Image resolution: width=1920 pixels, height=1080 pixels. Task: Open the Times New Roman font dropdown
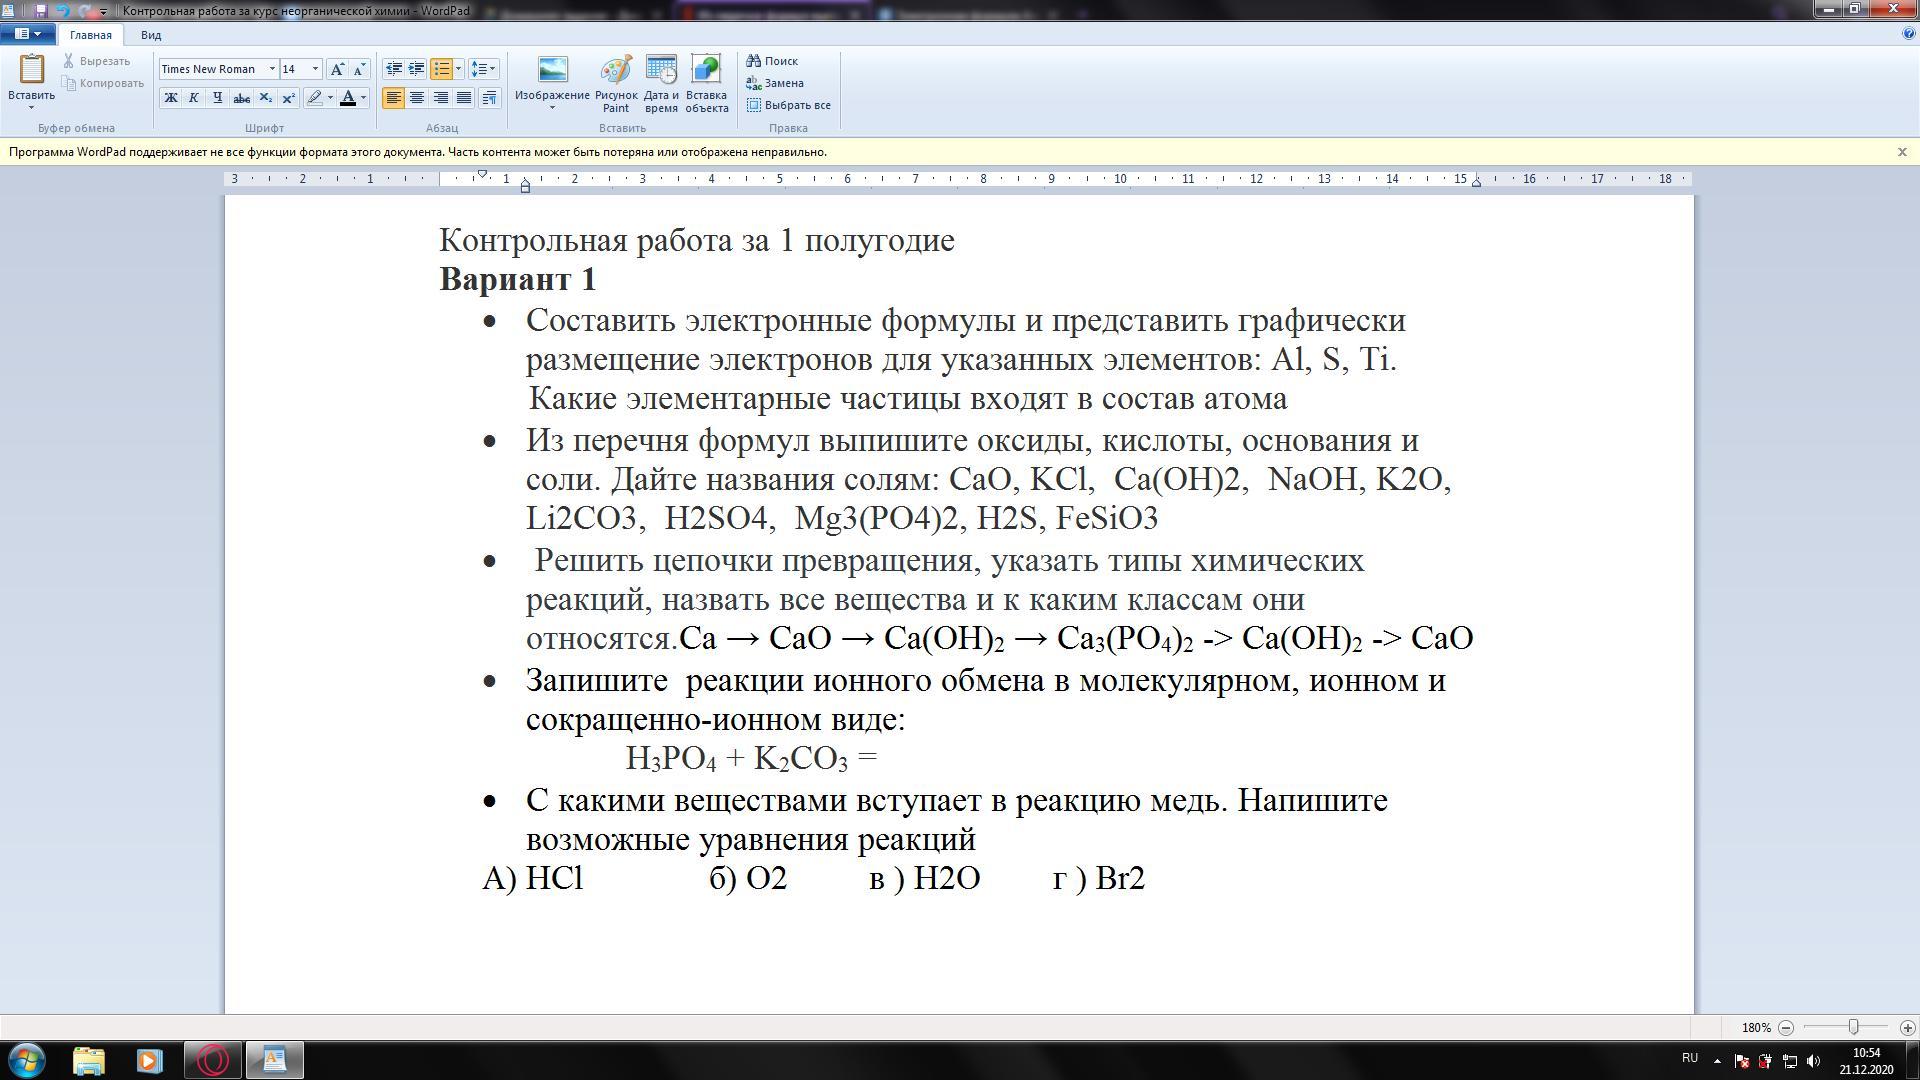coord(272,69)
